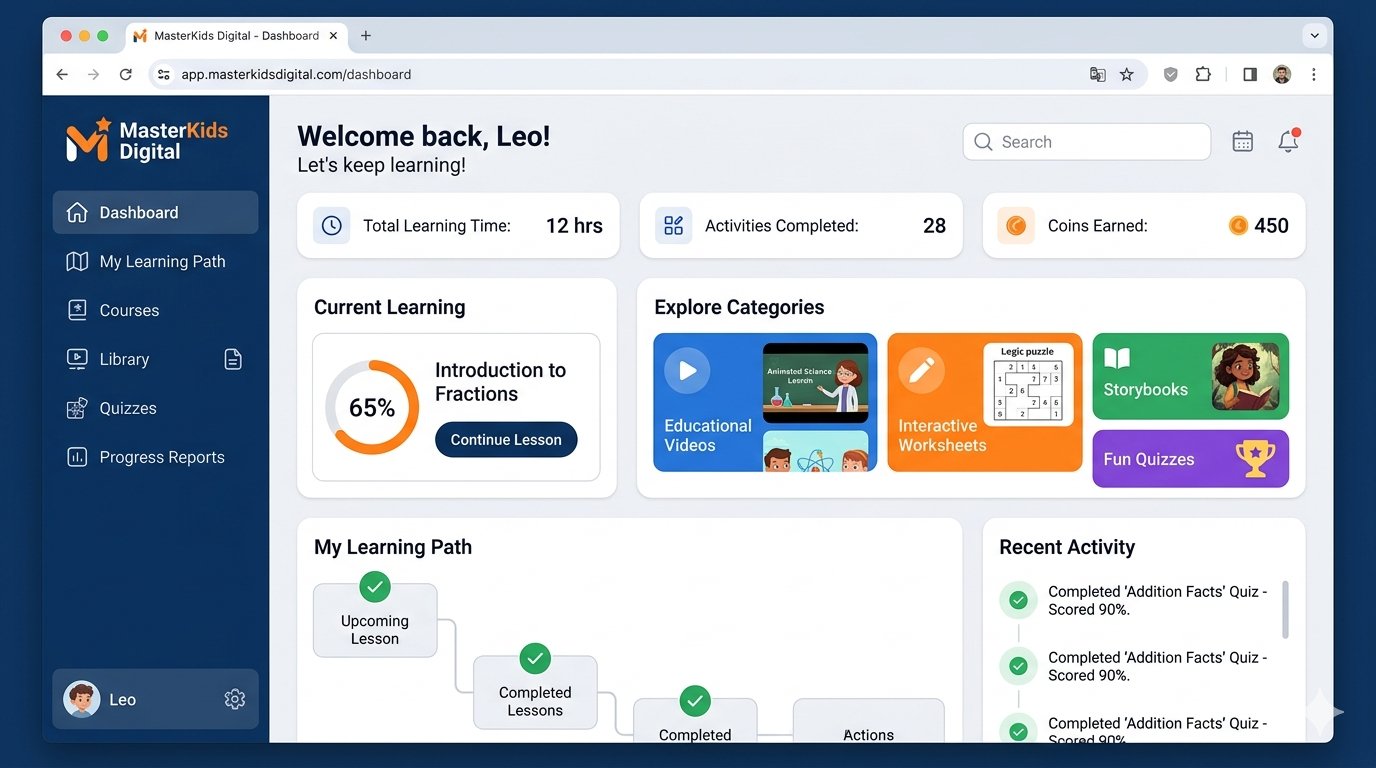1376x768 pixels.
Task: Open the browser three-dot menu
Action: click(1314, 74)
